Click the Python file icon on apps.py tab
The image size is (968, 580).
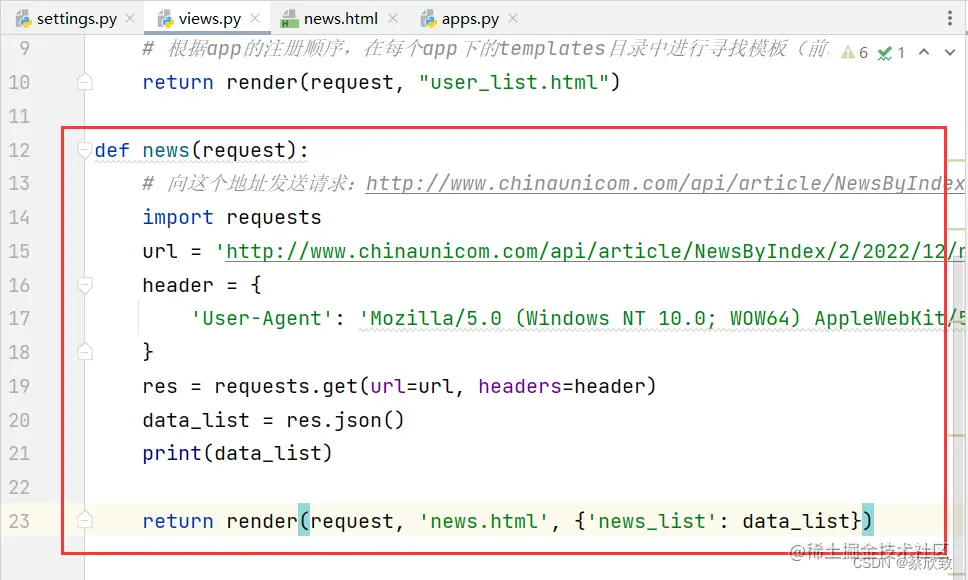[428, 19]
